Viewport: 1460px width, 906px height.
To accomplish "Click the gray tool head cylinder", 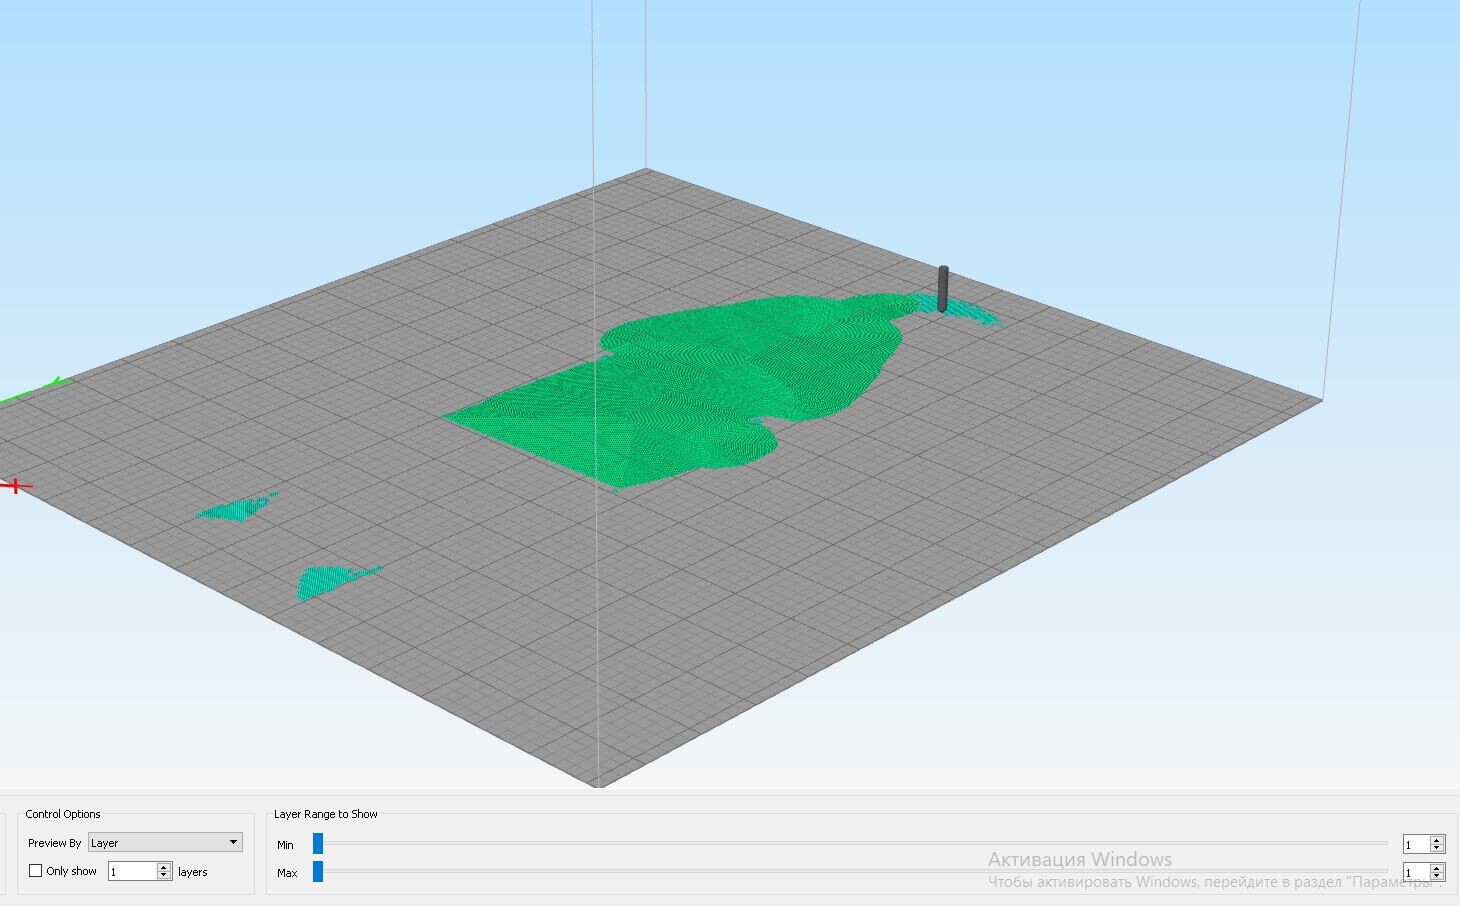I will 943,289.
